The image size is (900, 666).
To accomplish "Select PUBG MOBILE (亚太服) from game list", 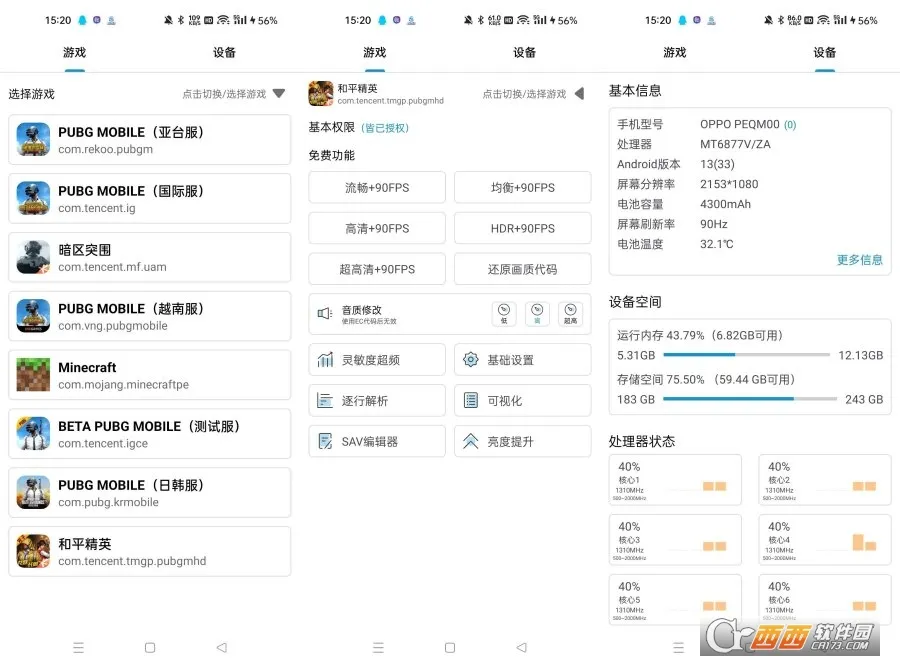I will point(150,140).
